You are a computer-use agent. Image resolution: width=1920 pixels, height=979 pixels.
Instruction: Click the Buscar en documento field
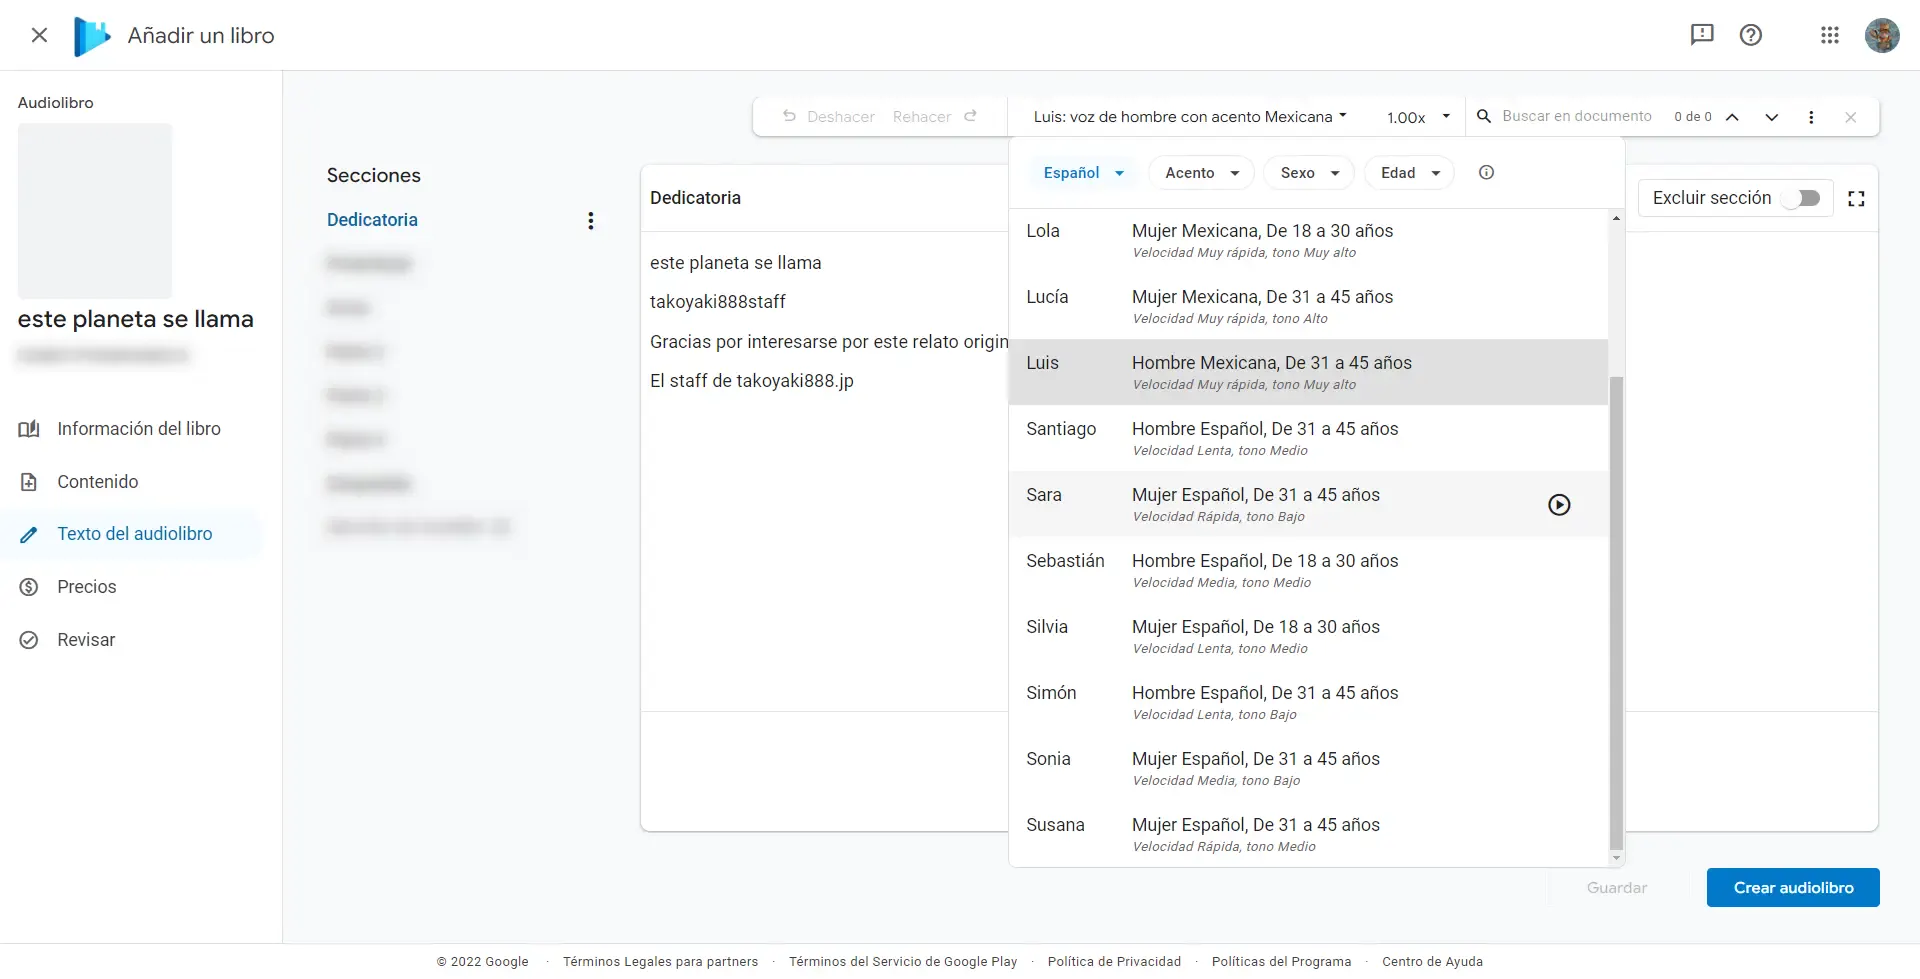1576,116
